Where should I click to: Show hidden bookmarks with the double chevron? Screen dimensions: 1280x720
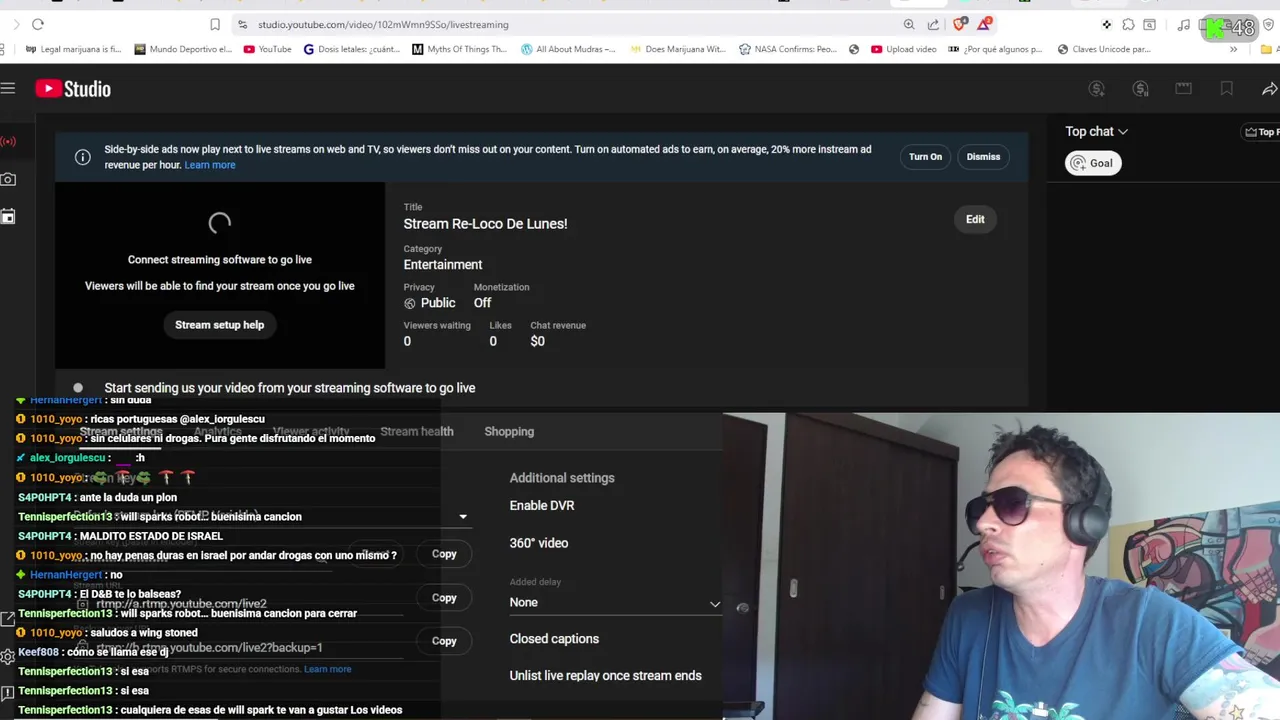tap(1233, 49)
